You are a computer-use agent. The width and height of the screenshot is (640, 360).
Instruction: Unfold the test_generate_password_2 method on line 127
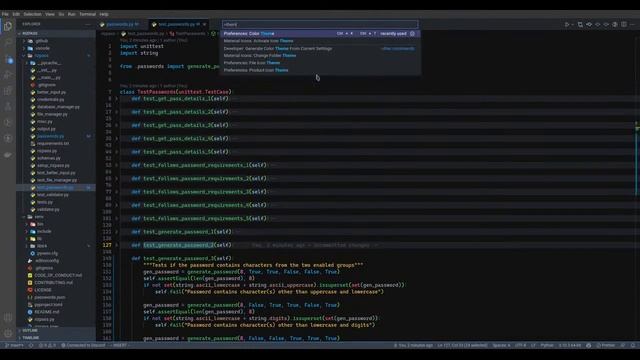pyautogui.click(x=116, y=245)
